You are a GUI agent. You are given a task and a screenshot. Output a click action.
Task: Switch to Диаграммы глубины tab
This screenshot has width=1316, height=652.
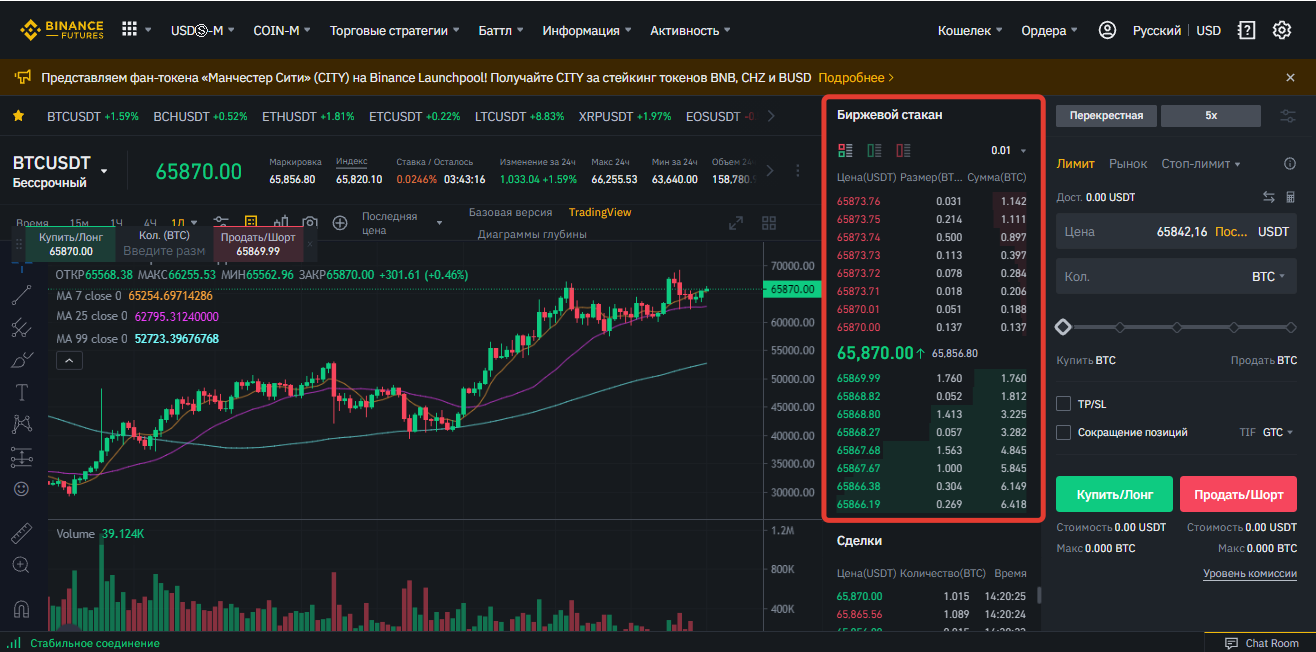(532, 234)
